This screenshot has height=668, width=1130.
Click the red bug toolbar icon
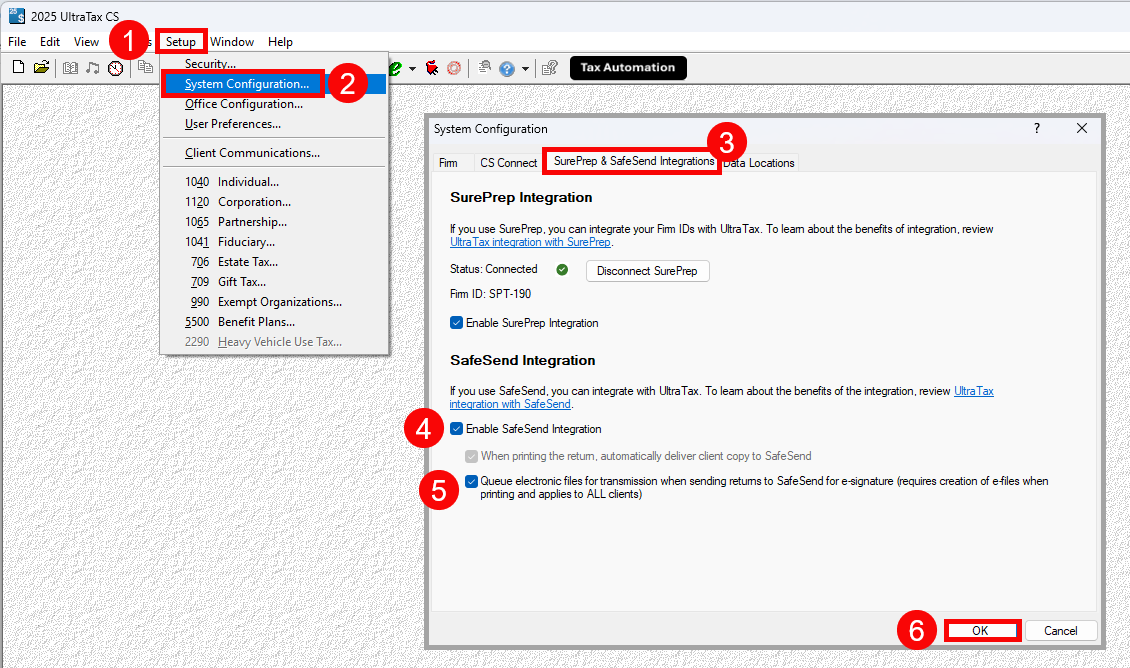coord(432,68)
